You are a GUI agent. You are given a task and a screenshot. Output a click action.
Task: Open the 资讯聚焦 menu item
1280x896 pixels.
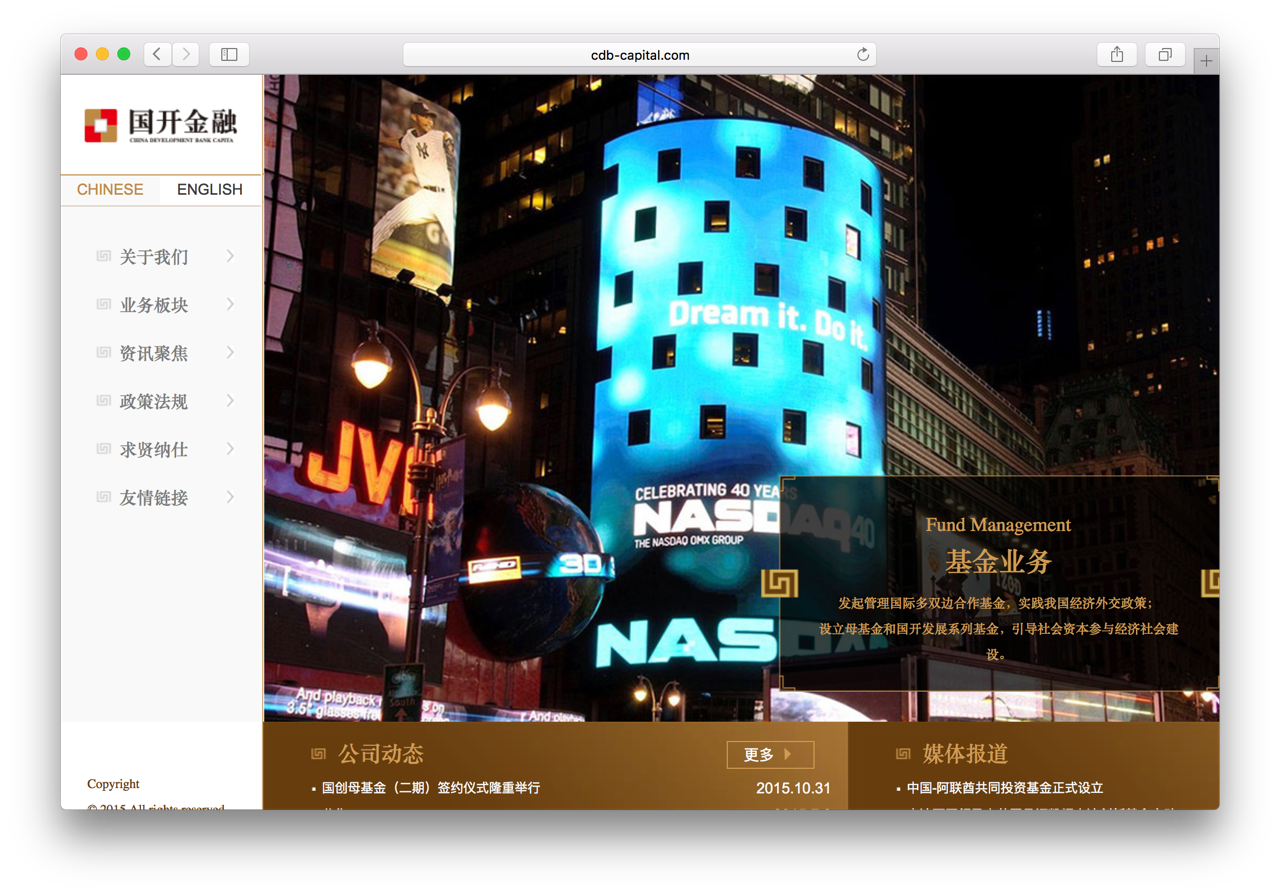tap(154, 353)
